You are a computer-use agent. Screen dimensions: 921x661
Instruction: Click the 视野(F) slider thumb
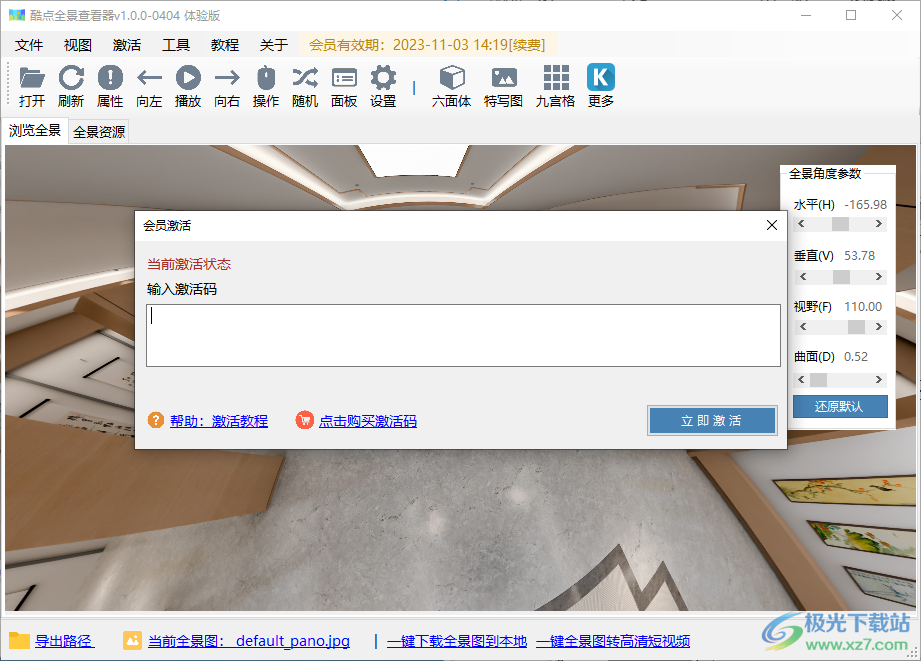click(856, 327)
